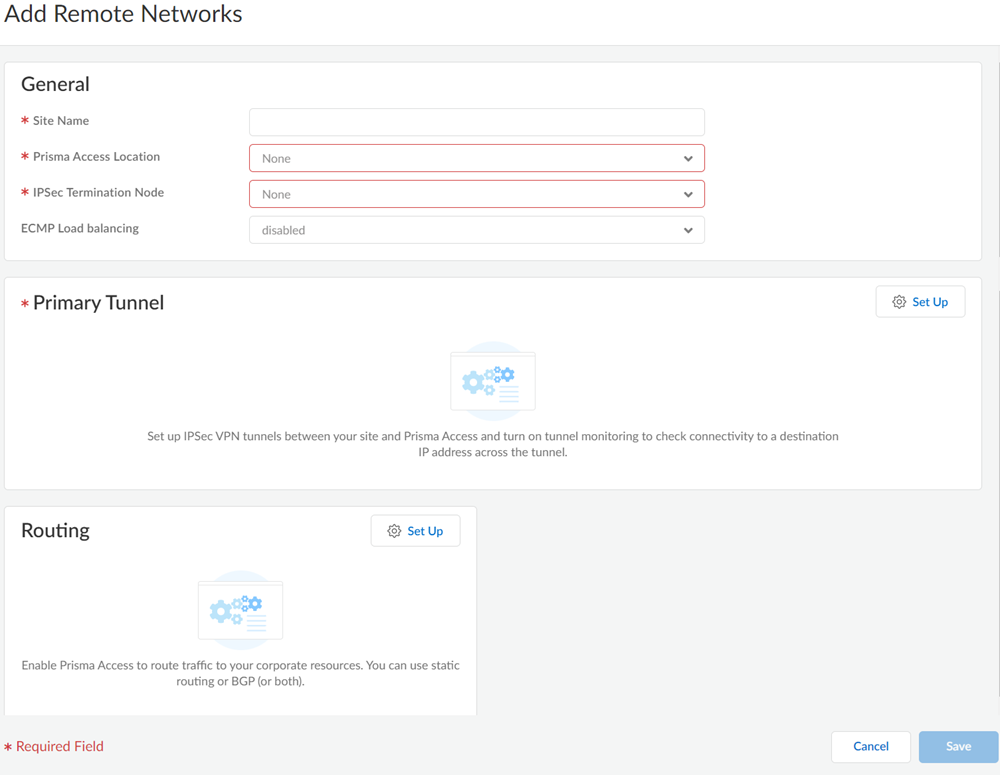Click the ECMP Load balancing chevron arrow
Viewport: 1000px width, 775px height.
tap(688, 230)
